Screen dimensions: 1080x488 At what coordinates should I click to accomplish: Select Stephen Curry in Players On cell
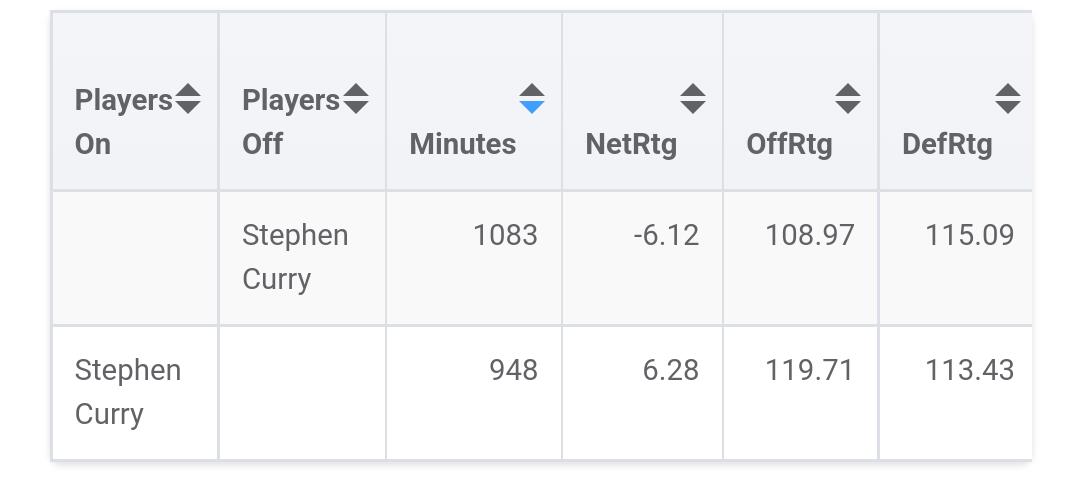128,392
